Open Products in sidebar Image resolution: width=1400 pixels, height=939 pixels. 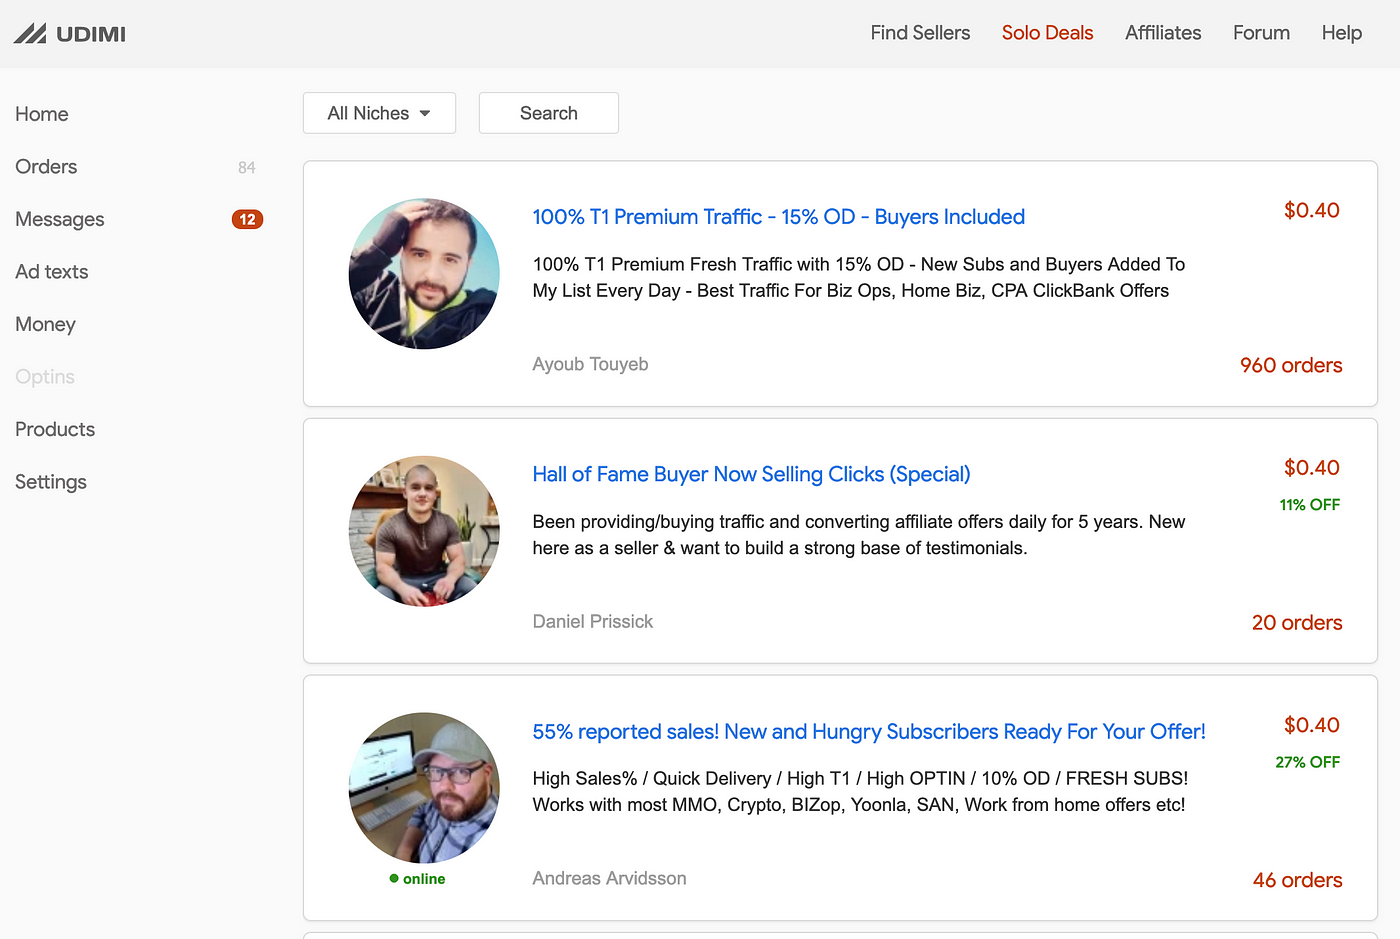tap(55, 429)
